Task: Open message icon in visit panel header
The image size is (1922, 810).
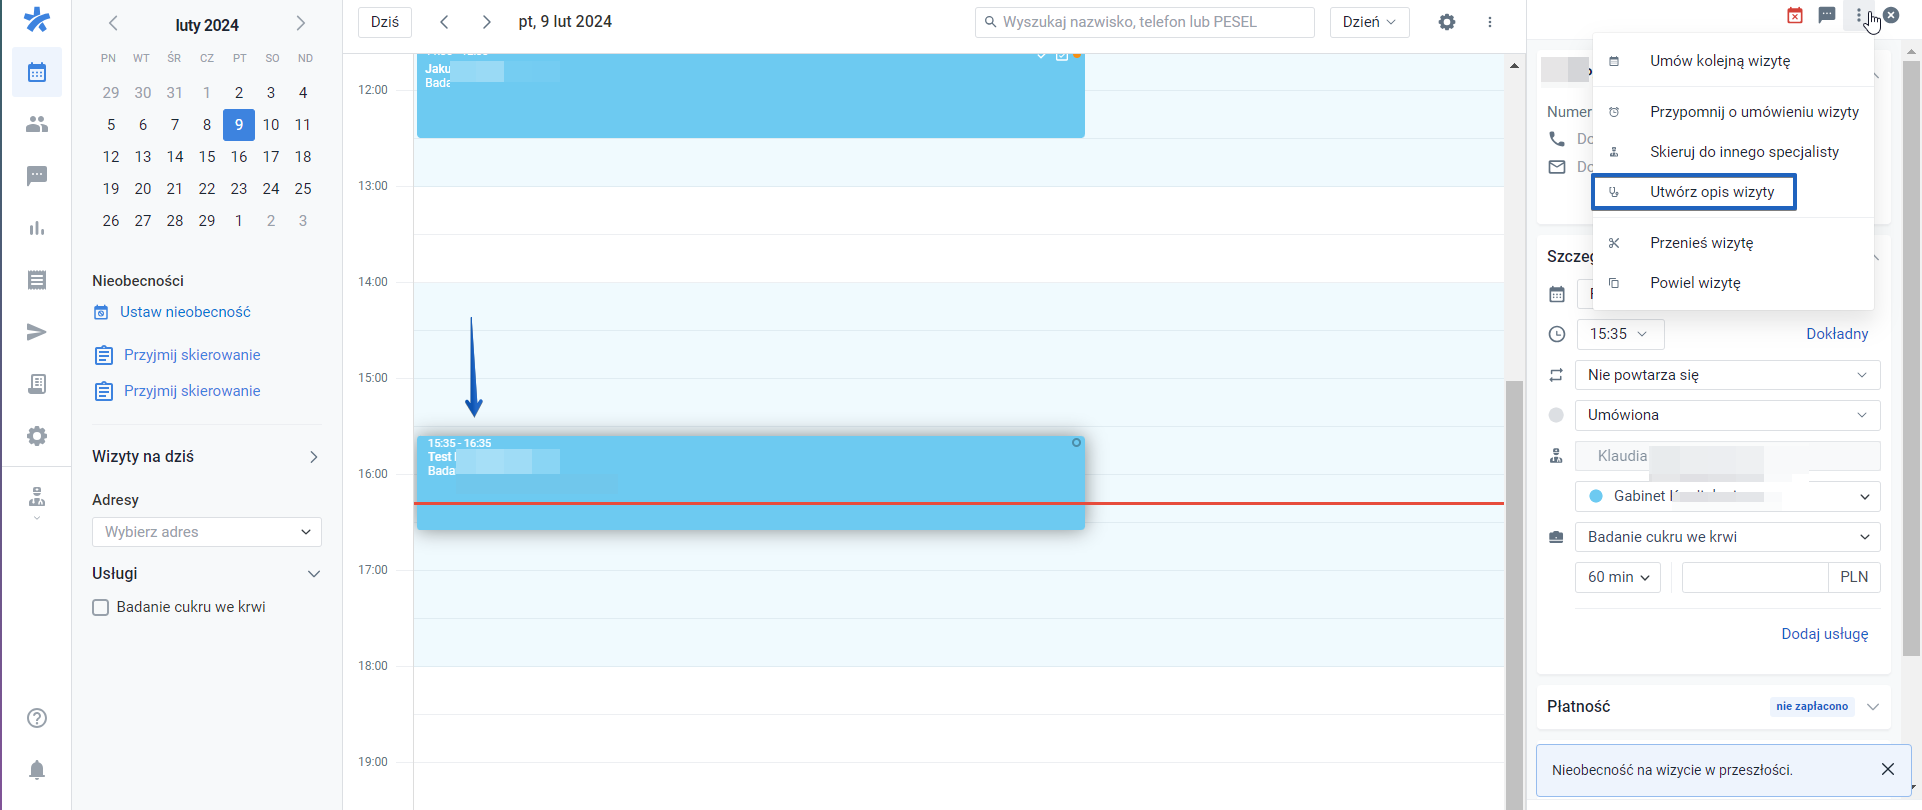Action: (1827, 15)
